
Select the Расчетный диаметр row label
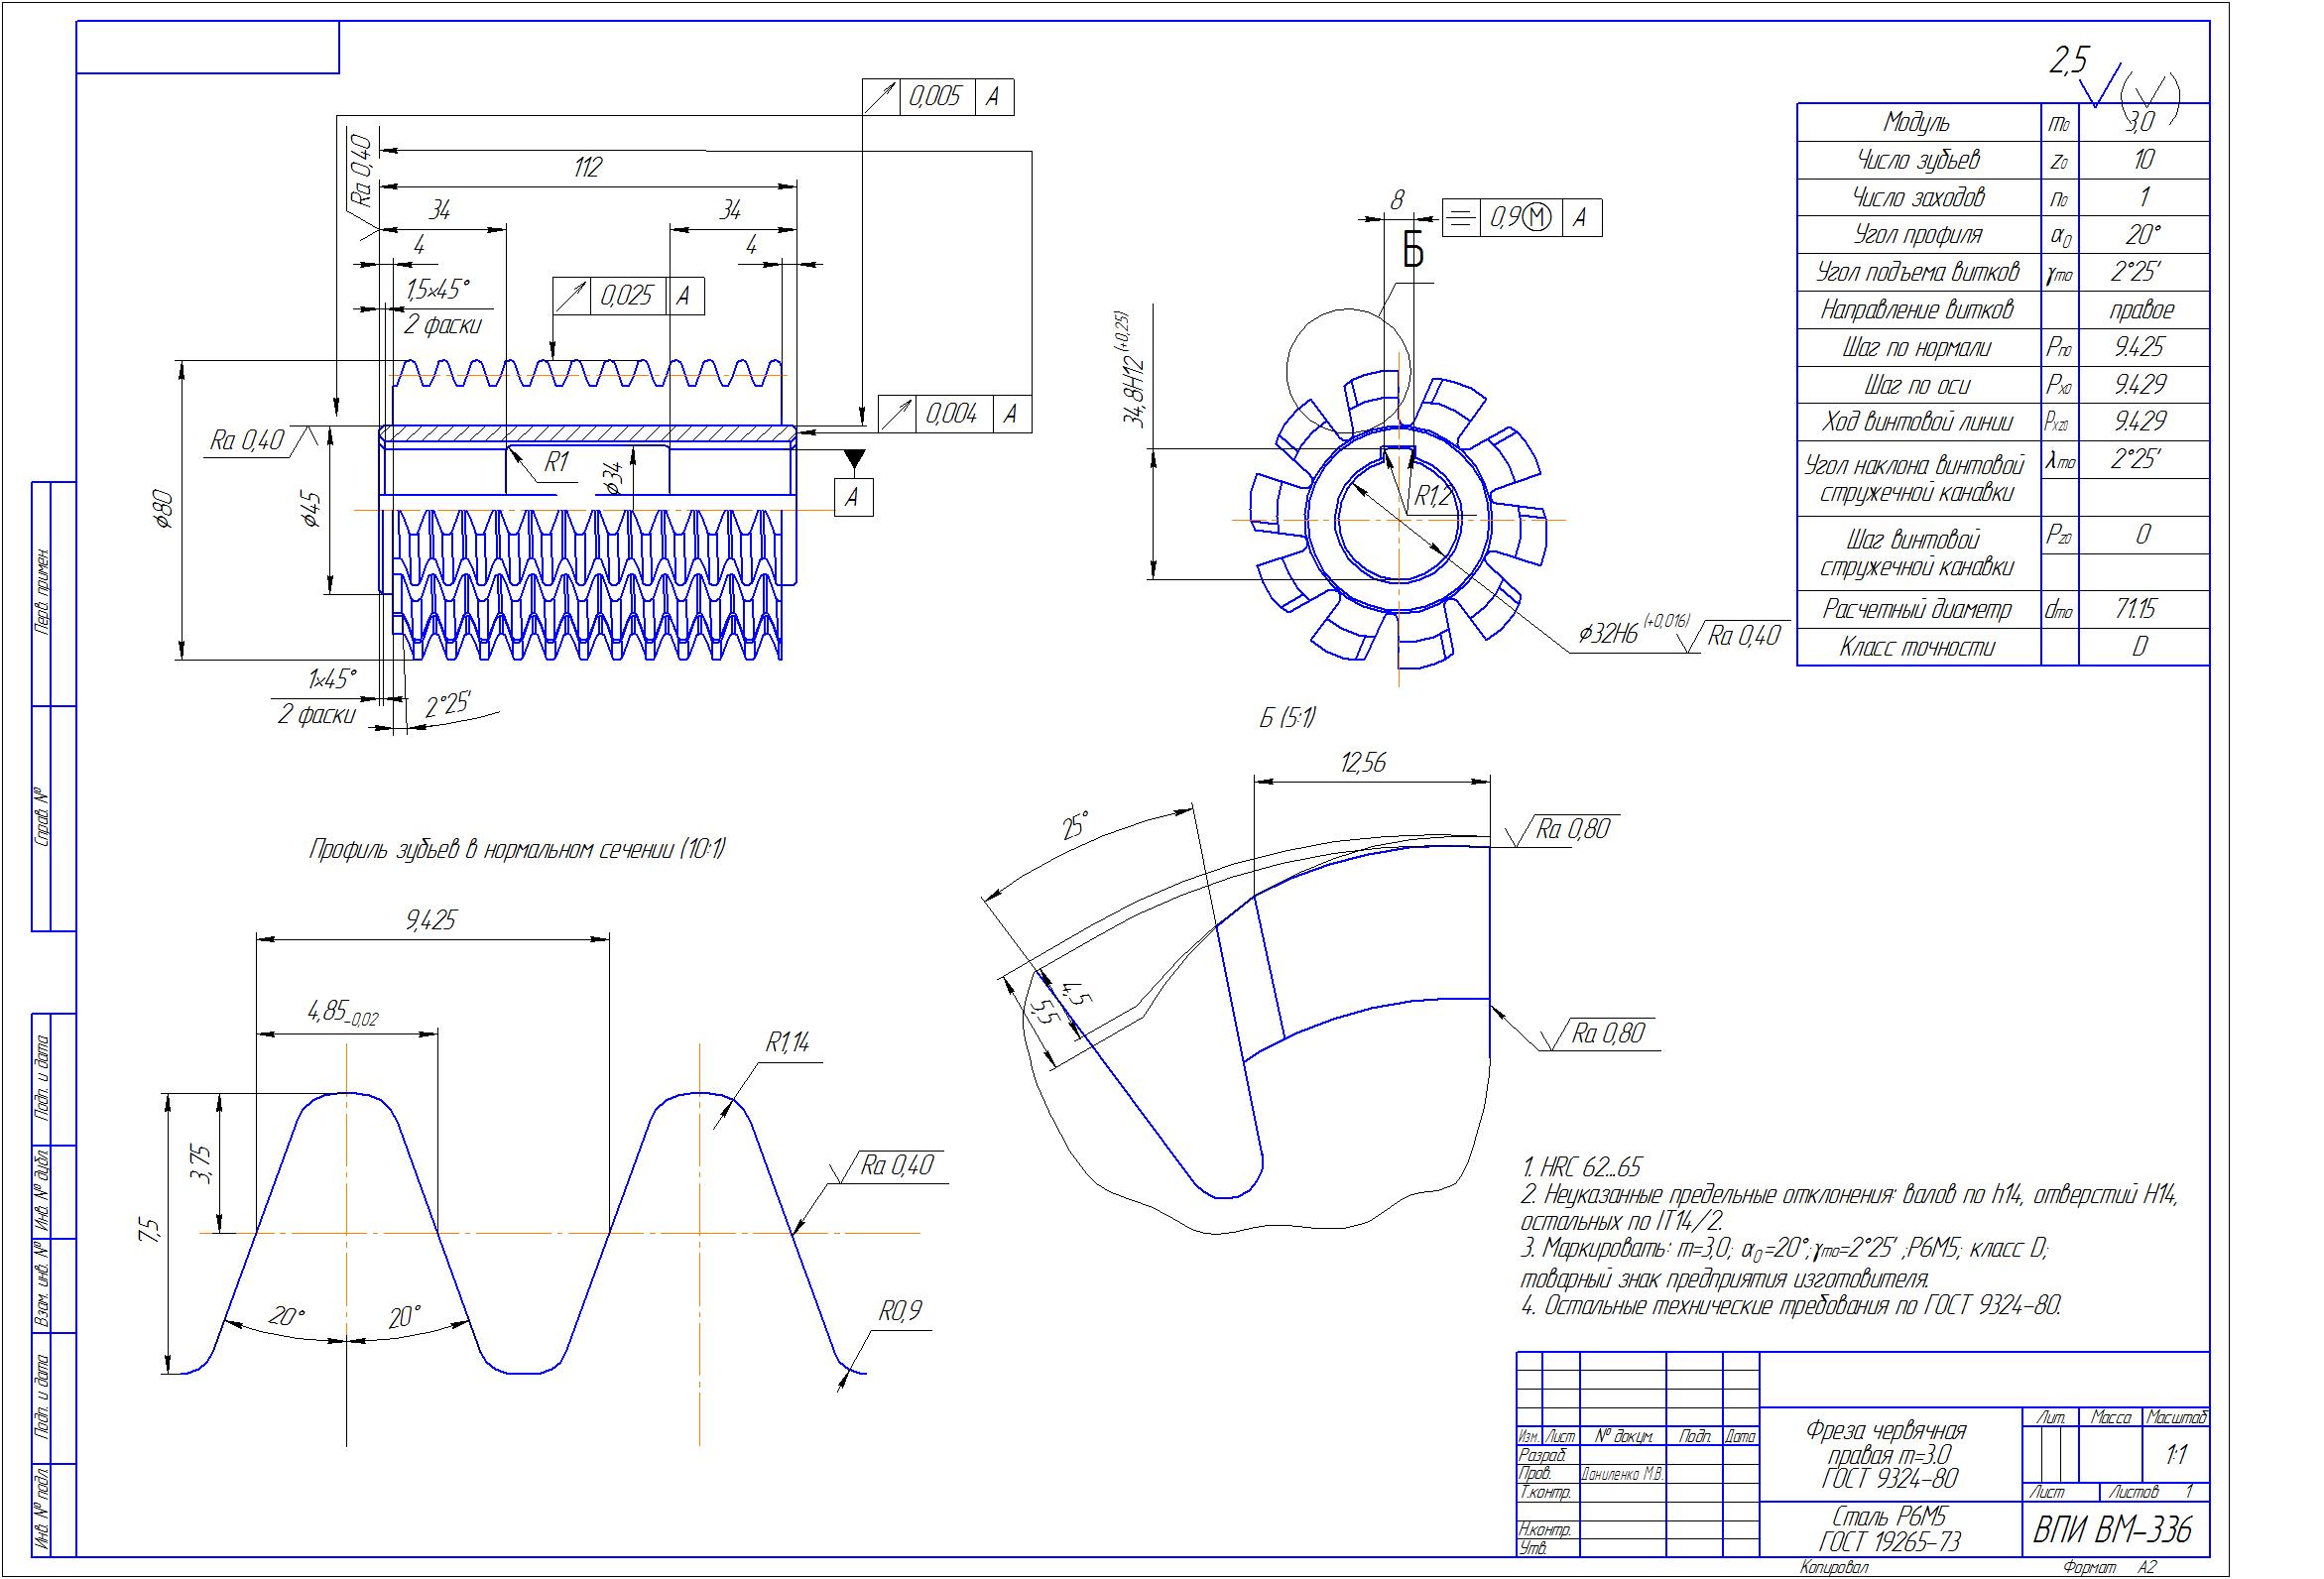(1916, 609)
